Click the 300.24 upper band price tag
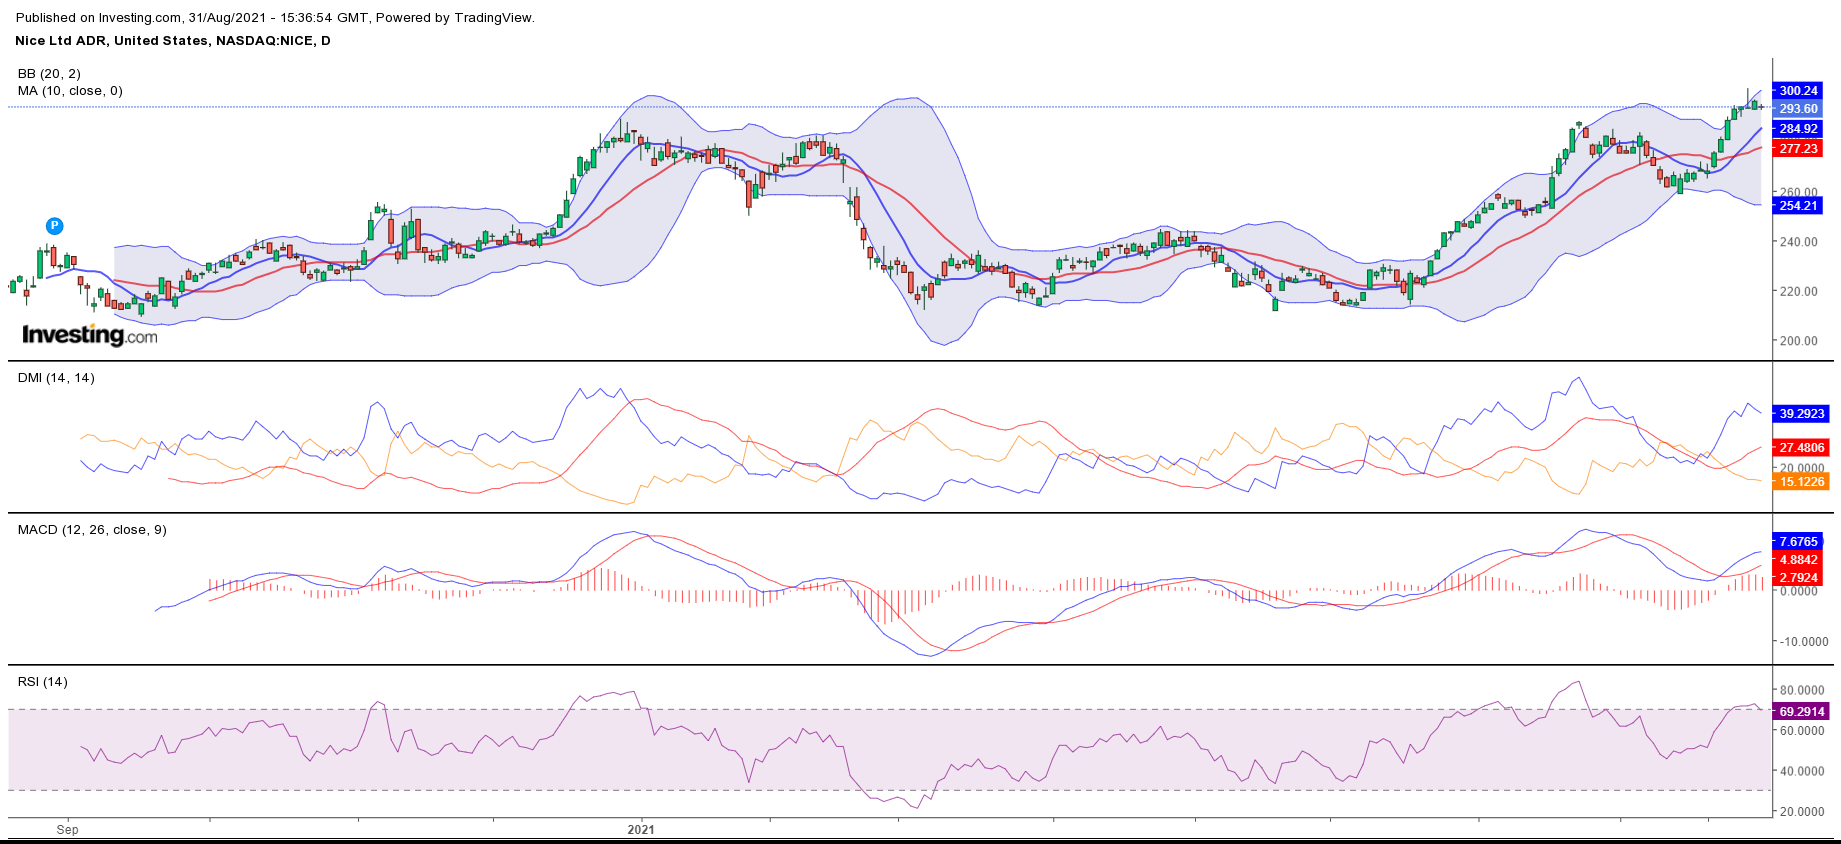Viewport: 1841px width, 844px height. pos(1798,91)
